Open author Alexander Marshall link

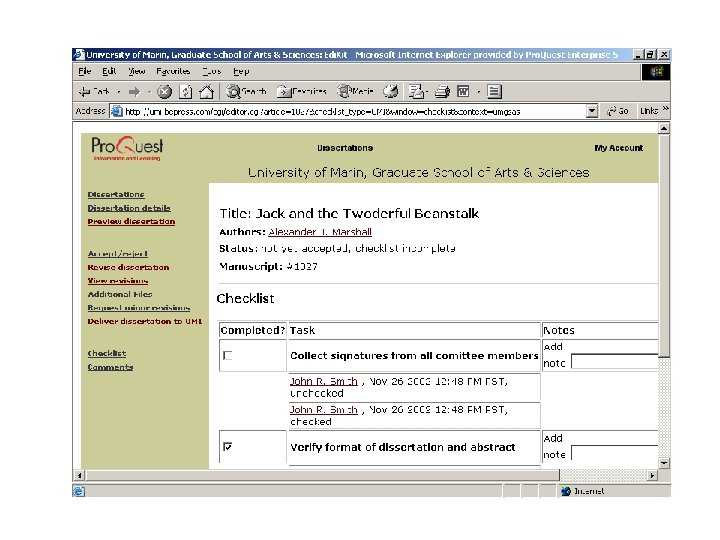click(x=320, y=232)
